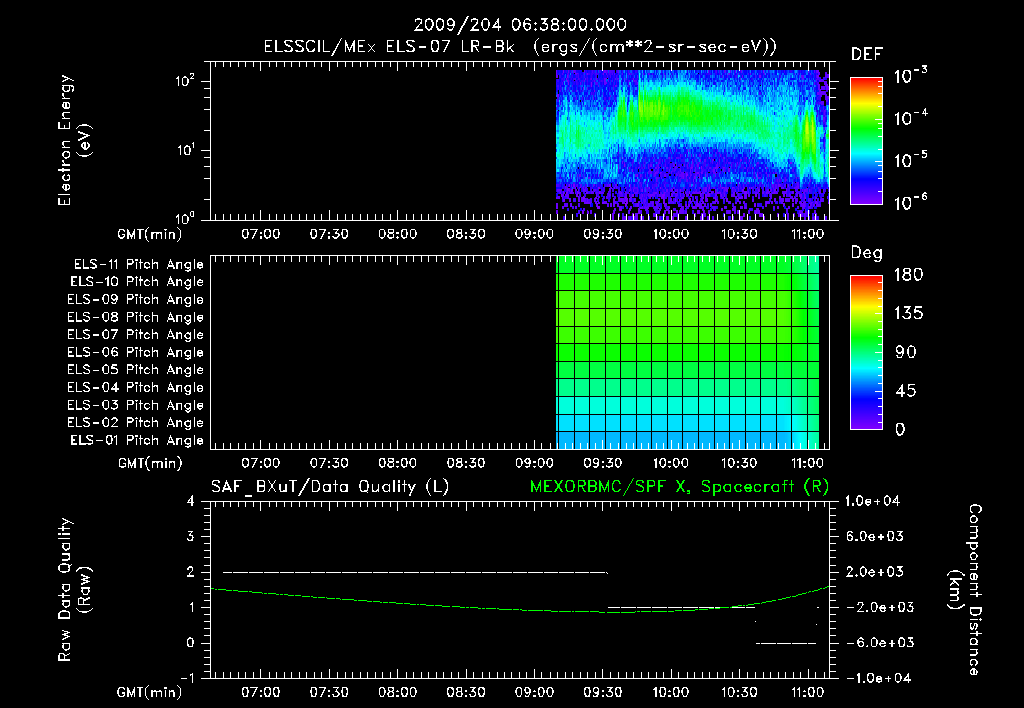1024x708 pixels.
Task: Click tick value 4 on Raw Data Quality axis
Action: (191, 501)
